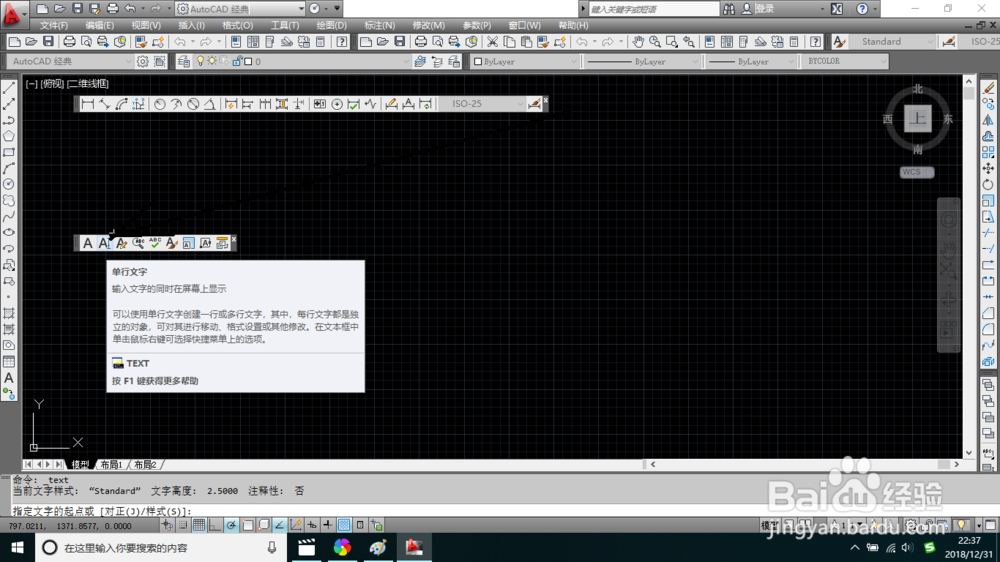
Task: Click the 上 face of the ViewCube
Action: coord(917,119)
